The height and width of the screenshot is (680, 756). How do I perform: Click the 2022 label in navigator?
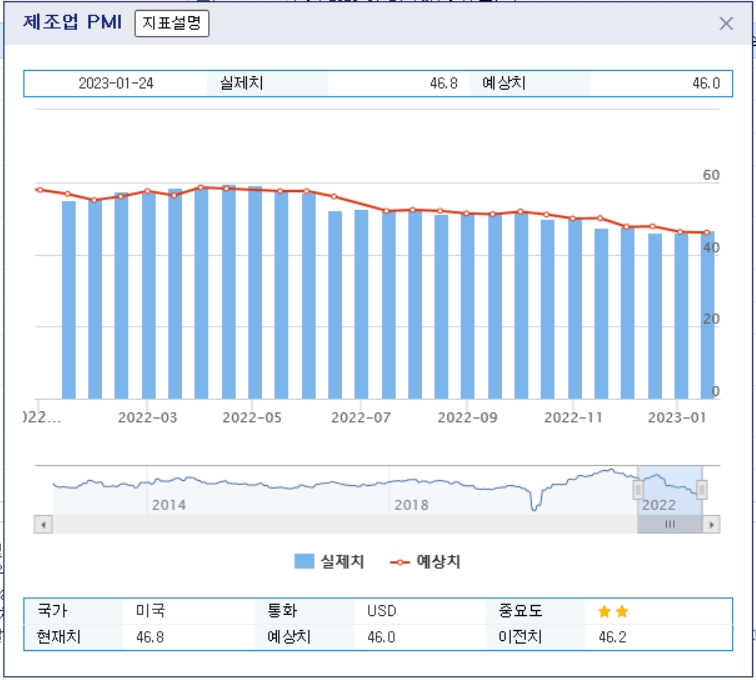[x=659, y=505]
